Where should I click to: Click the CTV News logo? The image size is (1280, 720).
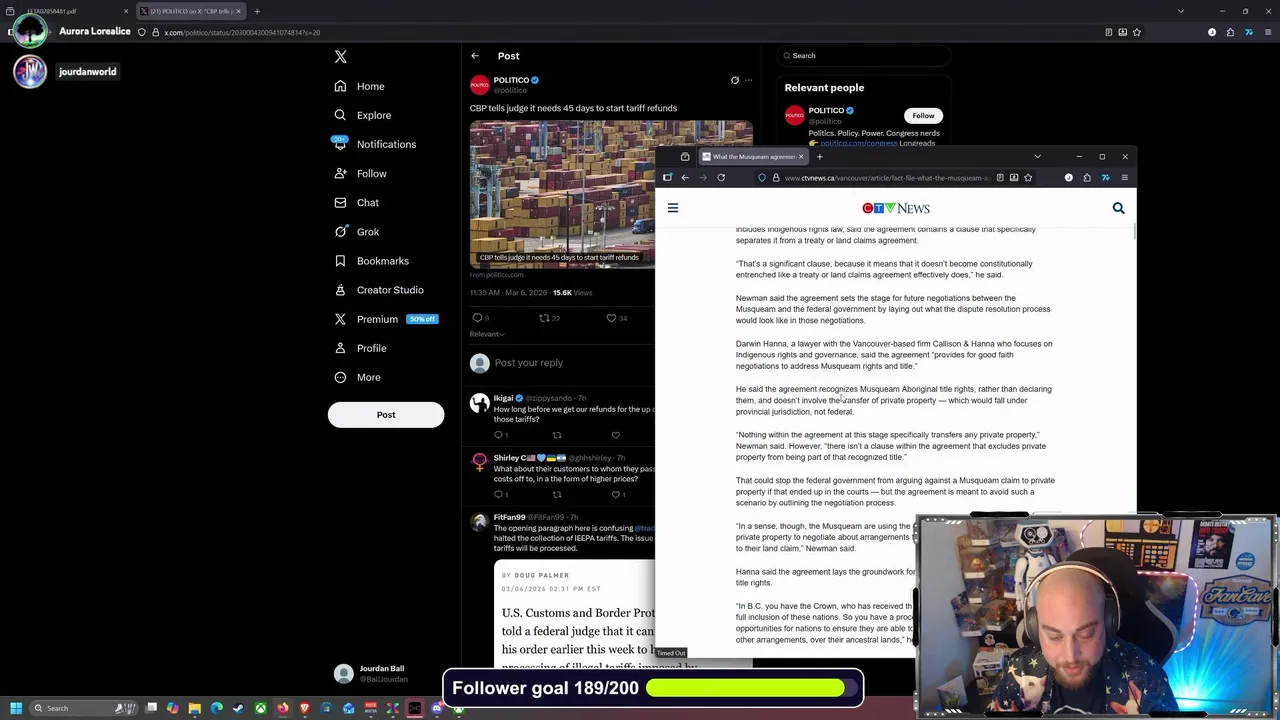[896, 208]
